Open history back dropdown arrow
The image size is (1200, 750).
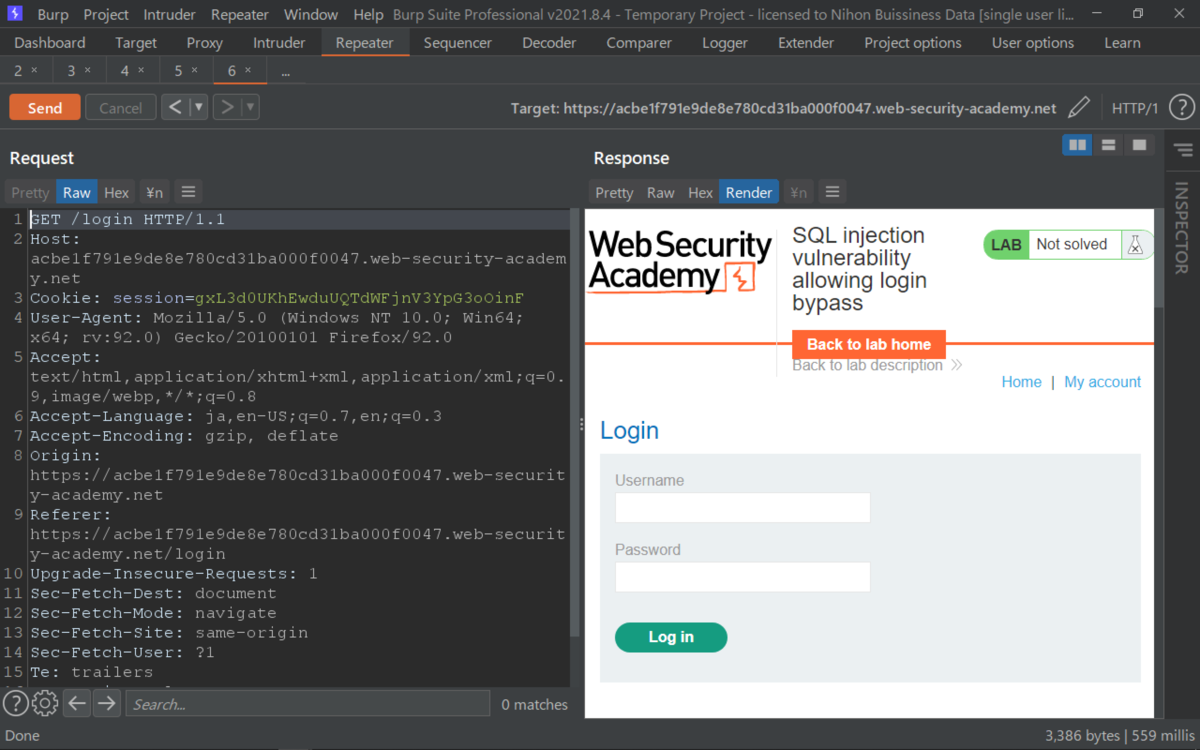[x=198, y=107]
